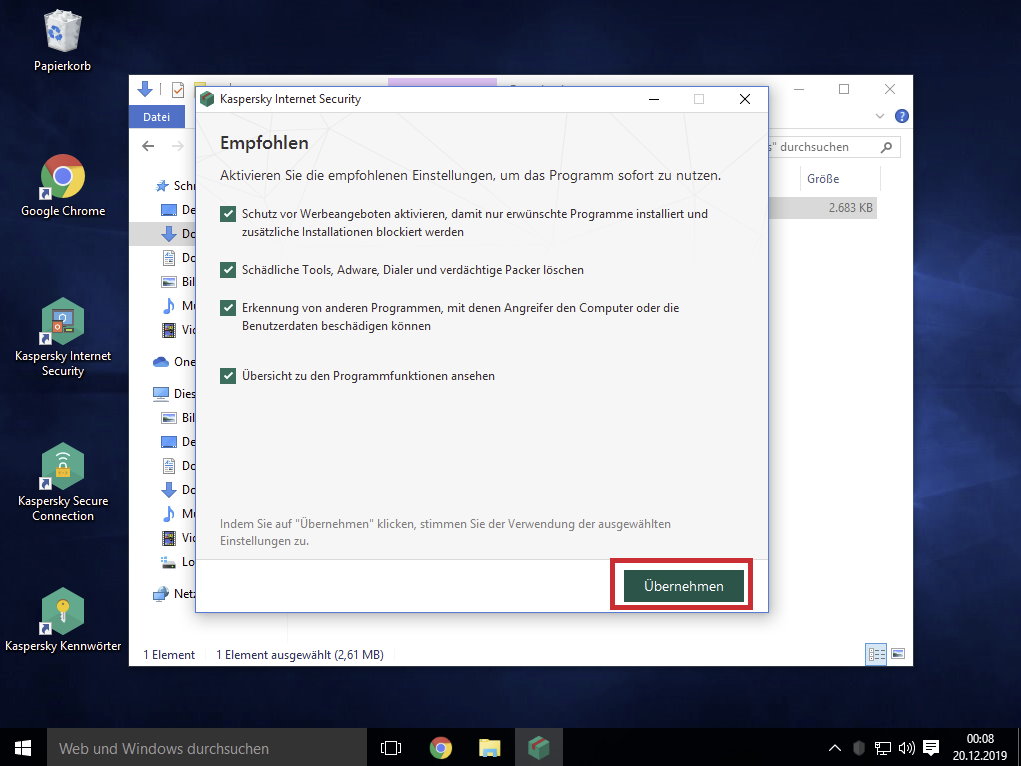Click the network tray icon

882,748
